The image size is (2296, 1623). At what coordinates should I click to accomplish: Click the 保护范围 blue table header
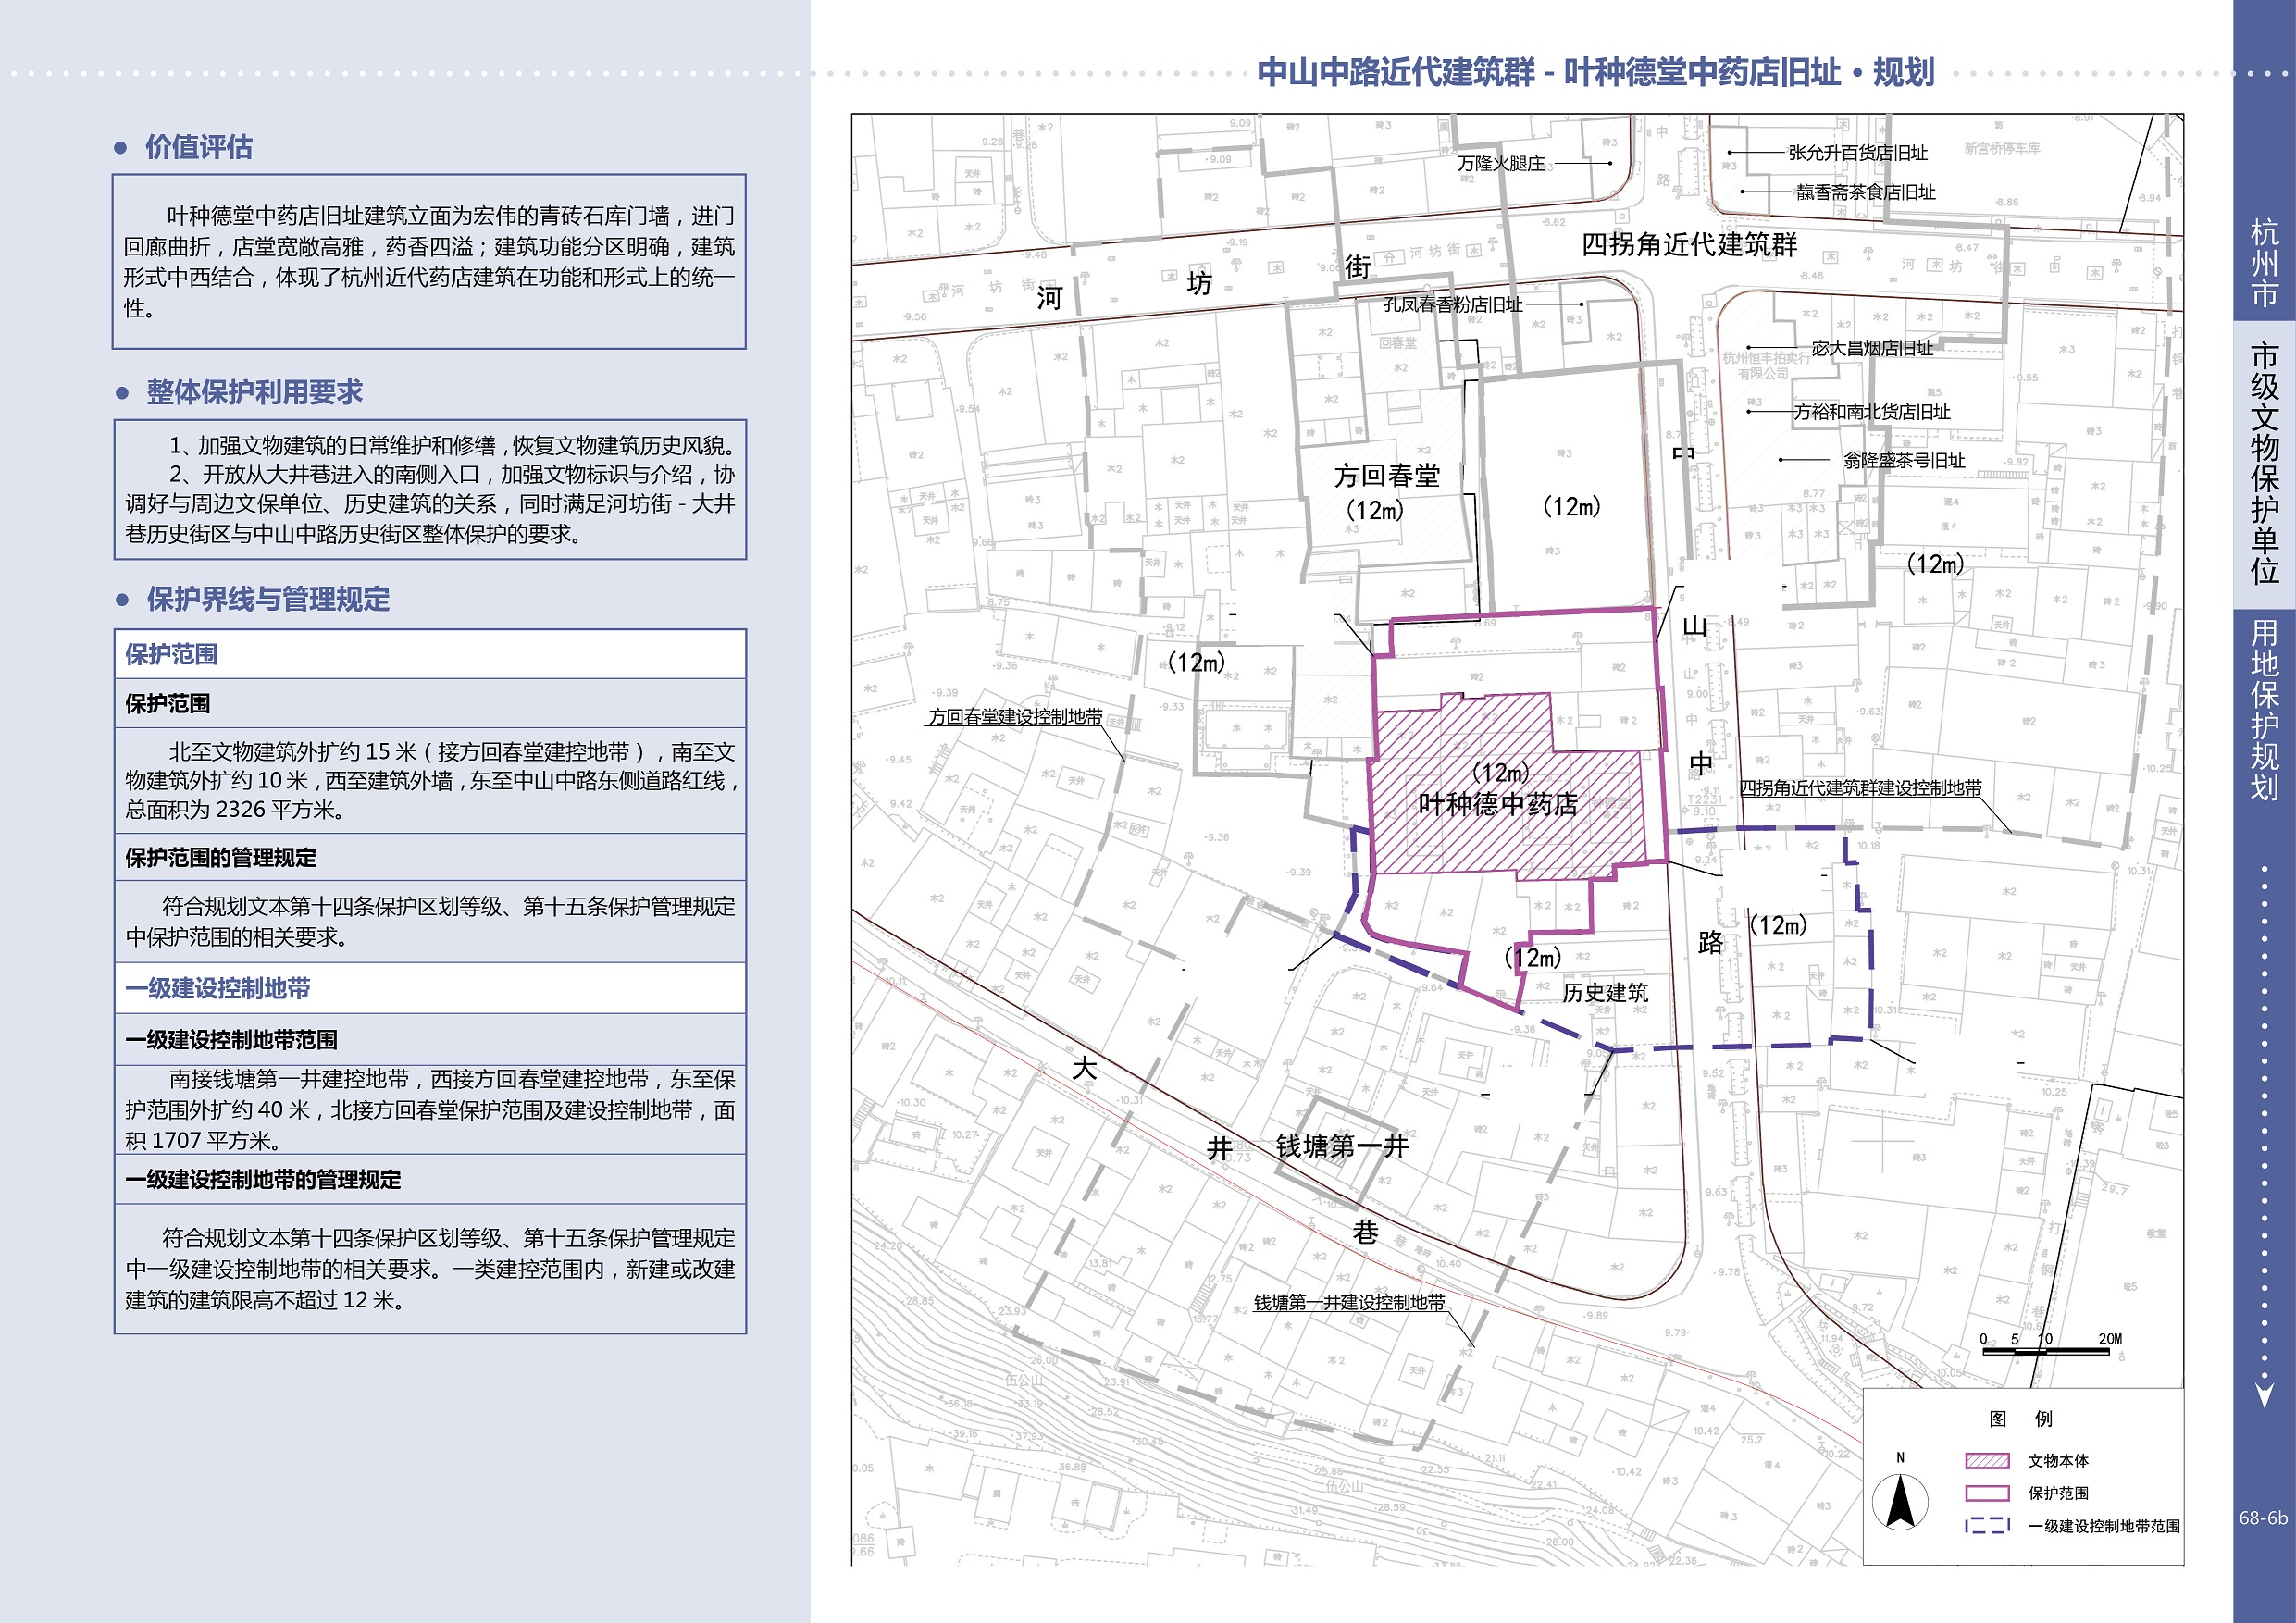[171, 654]
